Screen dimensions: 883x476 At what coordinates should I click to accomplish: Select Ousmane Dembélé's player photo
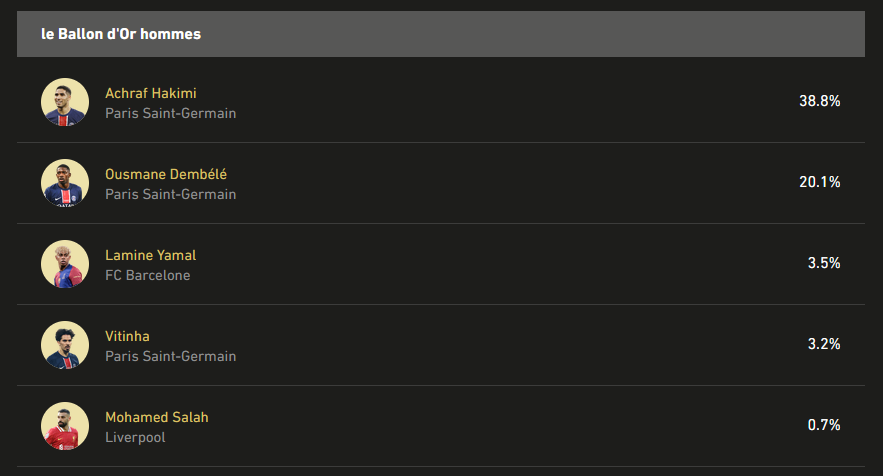(65, 183)
